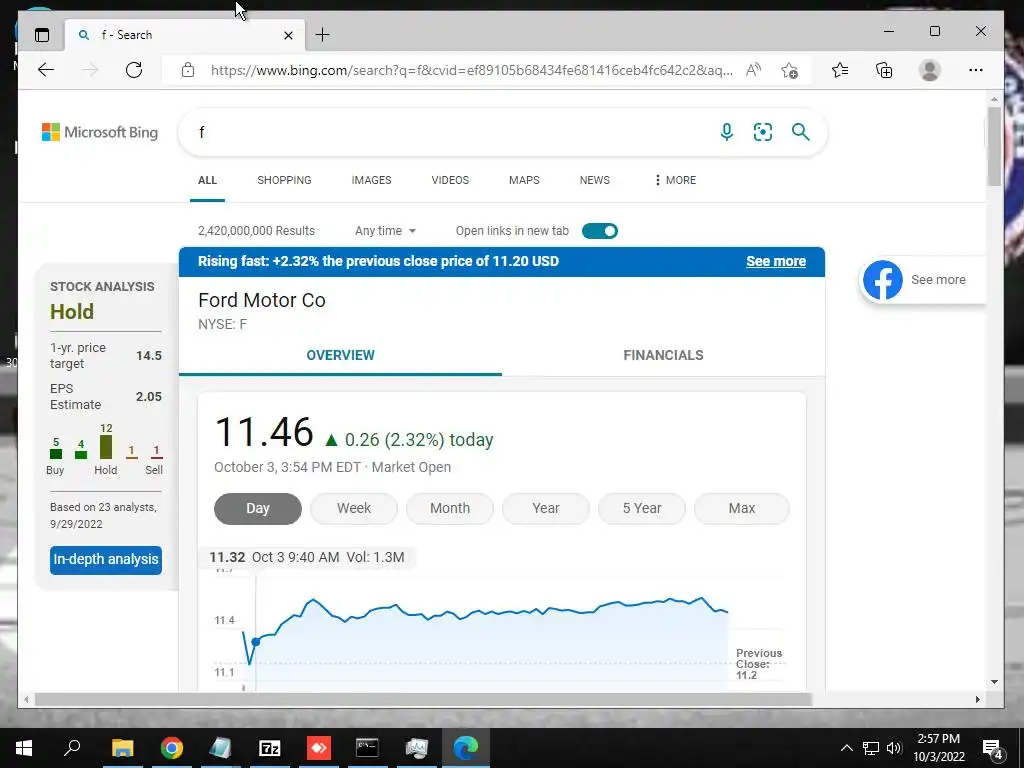Open visual search camera icon
The width and height of the screenshot is (1024, 768).
point(763,132)
